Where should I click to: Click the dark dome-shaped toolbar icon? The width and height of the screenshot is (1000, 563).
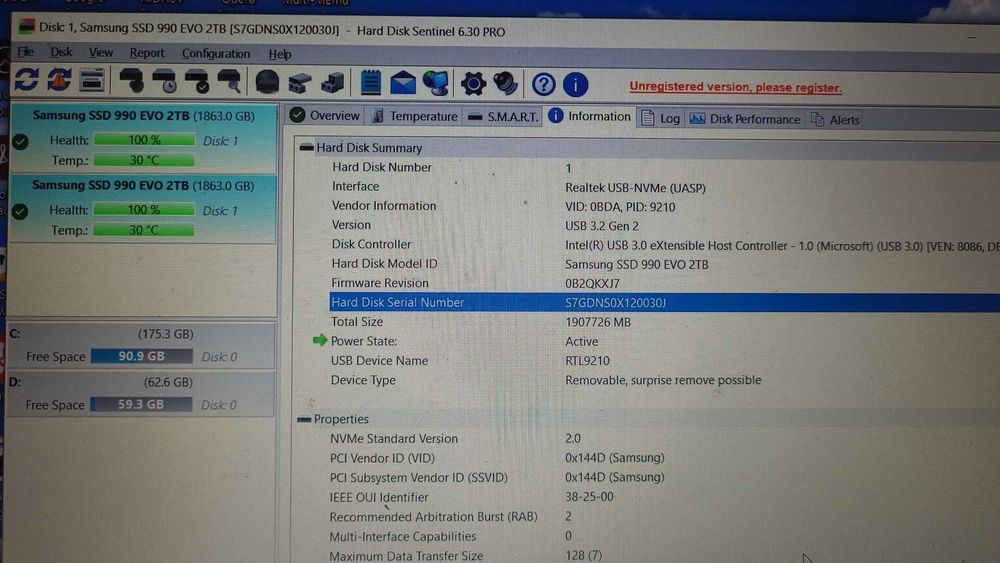click(x=267, y=82)
